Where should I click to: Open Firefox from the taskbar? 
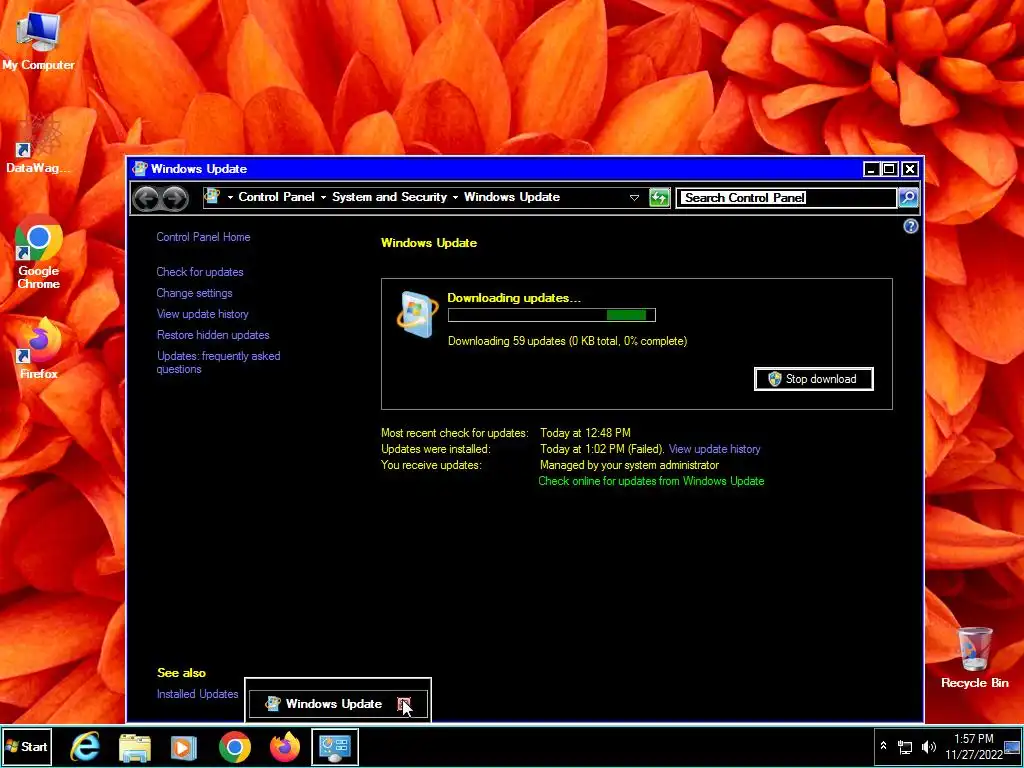click(x=285, y=747)
